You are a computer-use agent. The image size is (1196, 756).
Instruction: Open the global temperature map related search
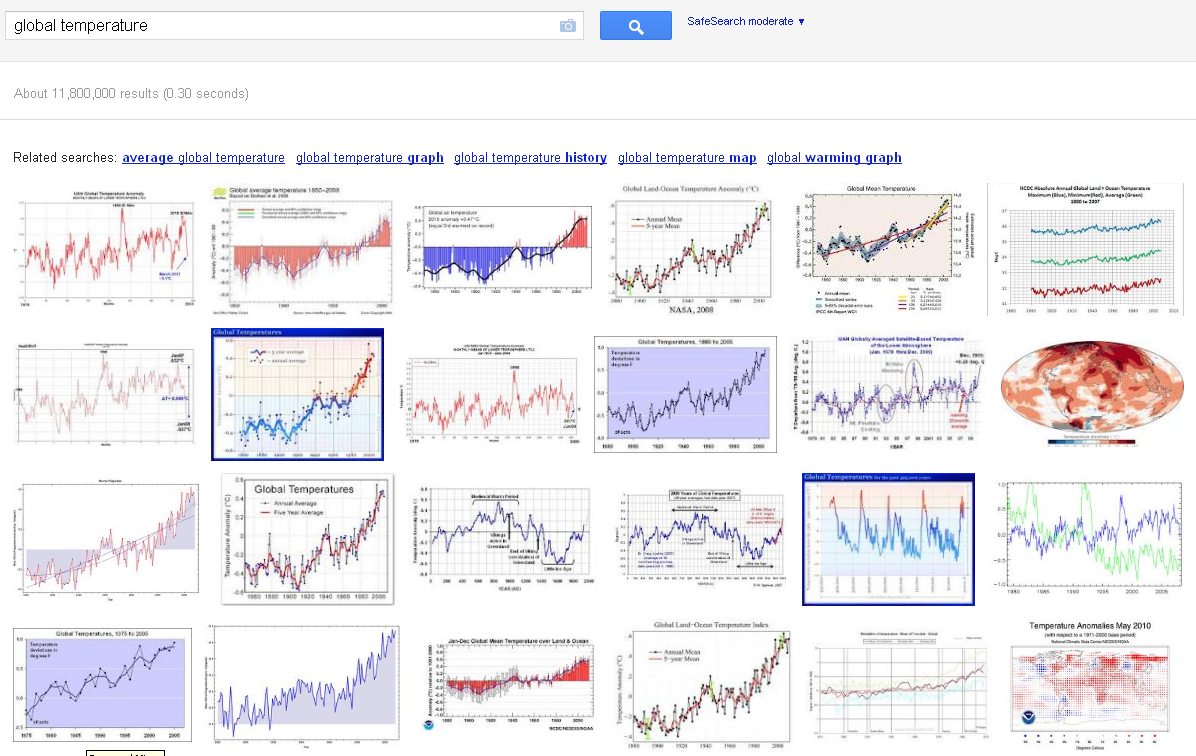(x=686, y=158)
